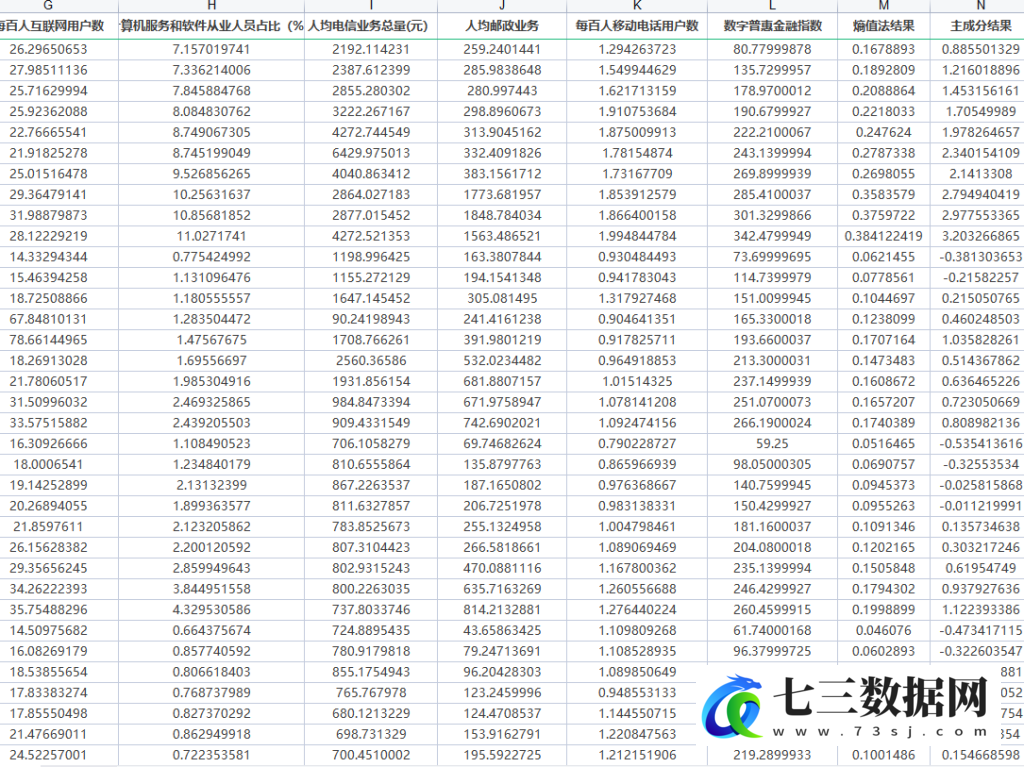Select cell with value 0.885501329

[978, 50]
